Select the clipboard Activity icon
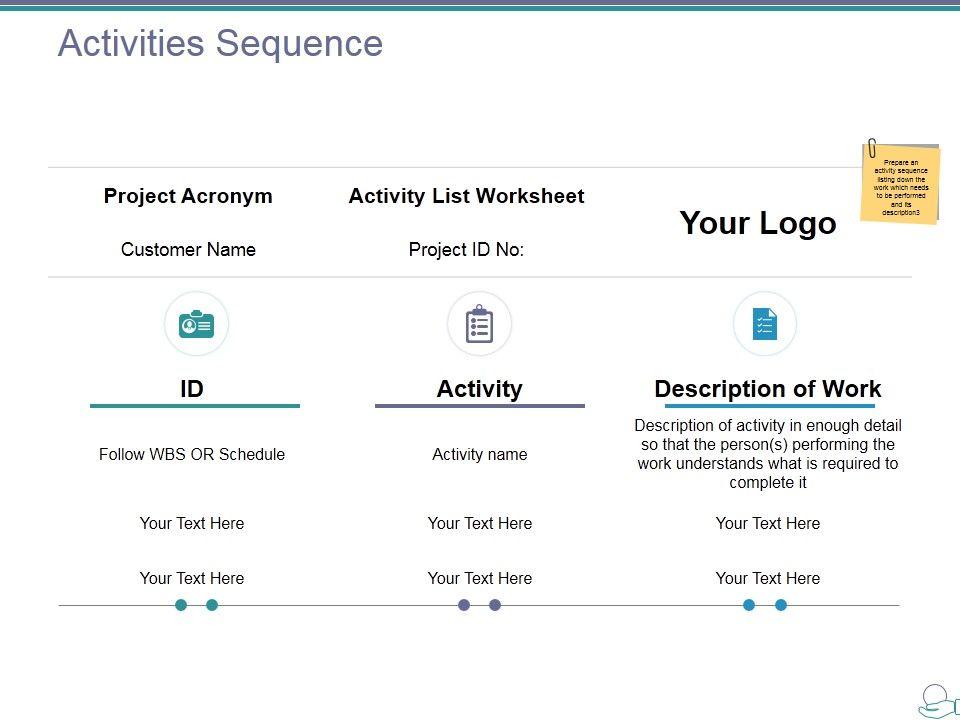This screenshot has width=960, height=720. (479, 324)
